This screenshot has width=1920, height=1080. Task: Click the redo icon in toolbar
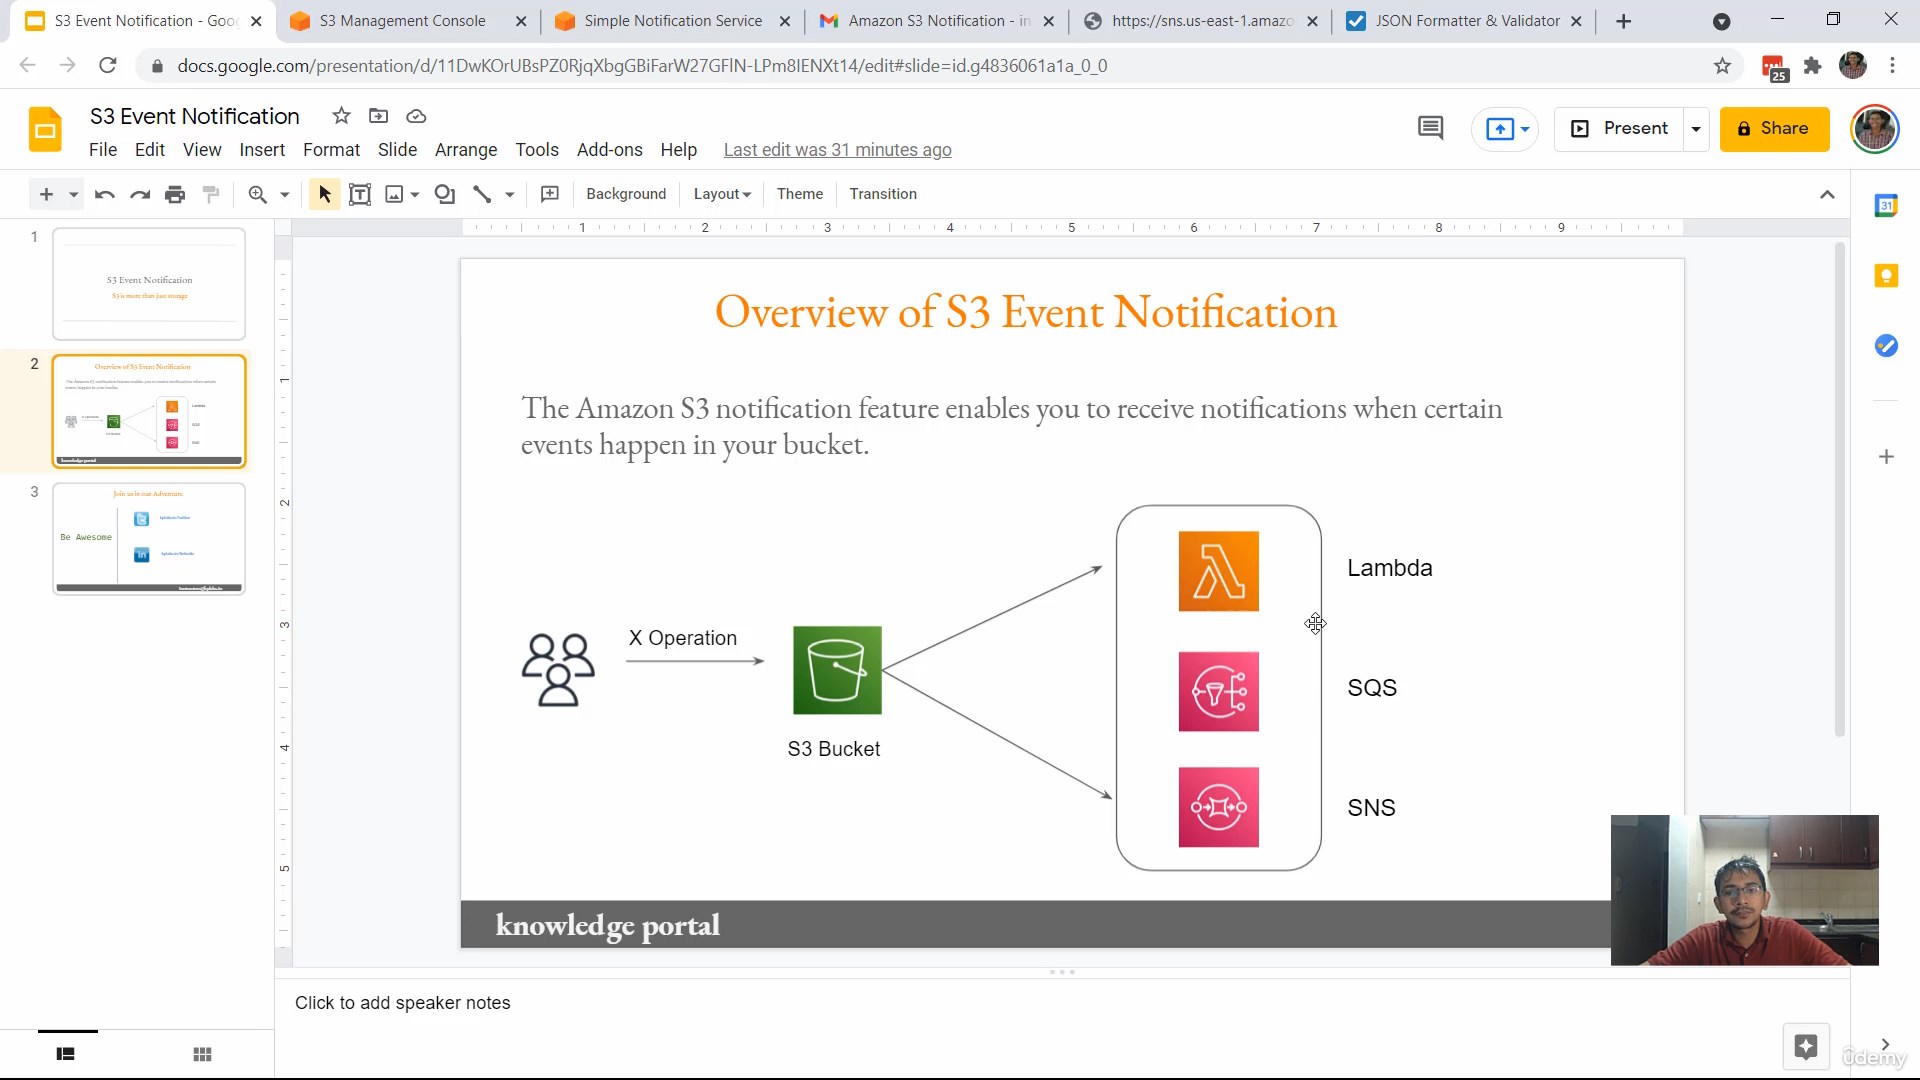[140, 194]
